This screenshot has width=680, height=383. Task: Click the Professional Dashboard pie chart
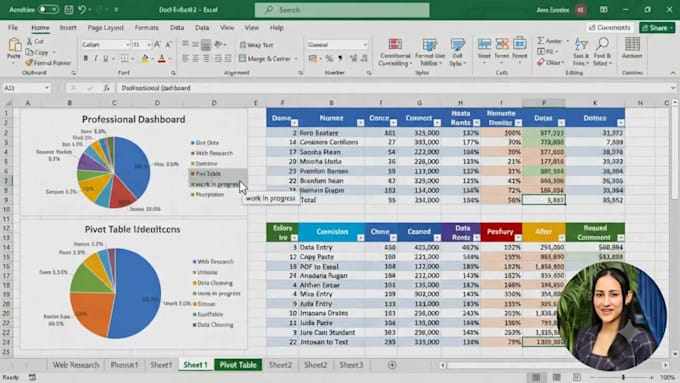114,172
